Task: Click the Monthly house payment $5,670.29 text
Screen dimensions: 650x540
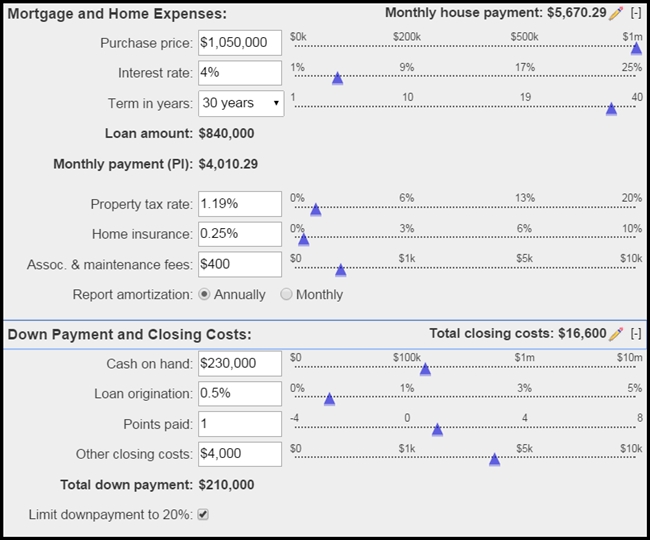Action: tap(496, 13)
